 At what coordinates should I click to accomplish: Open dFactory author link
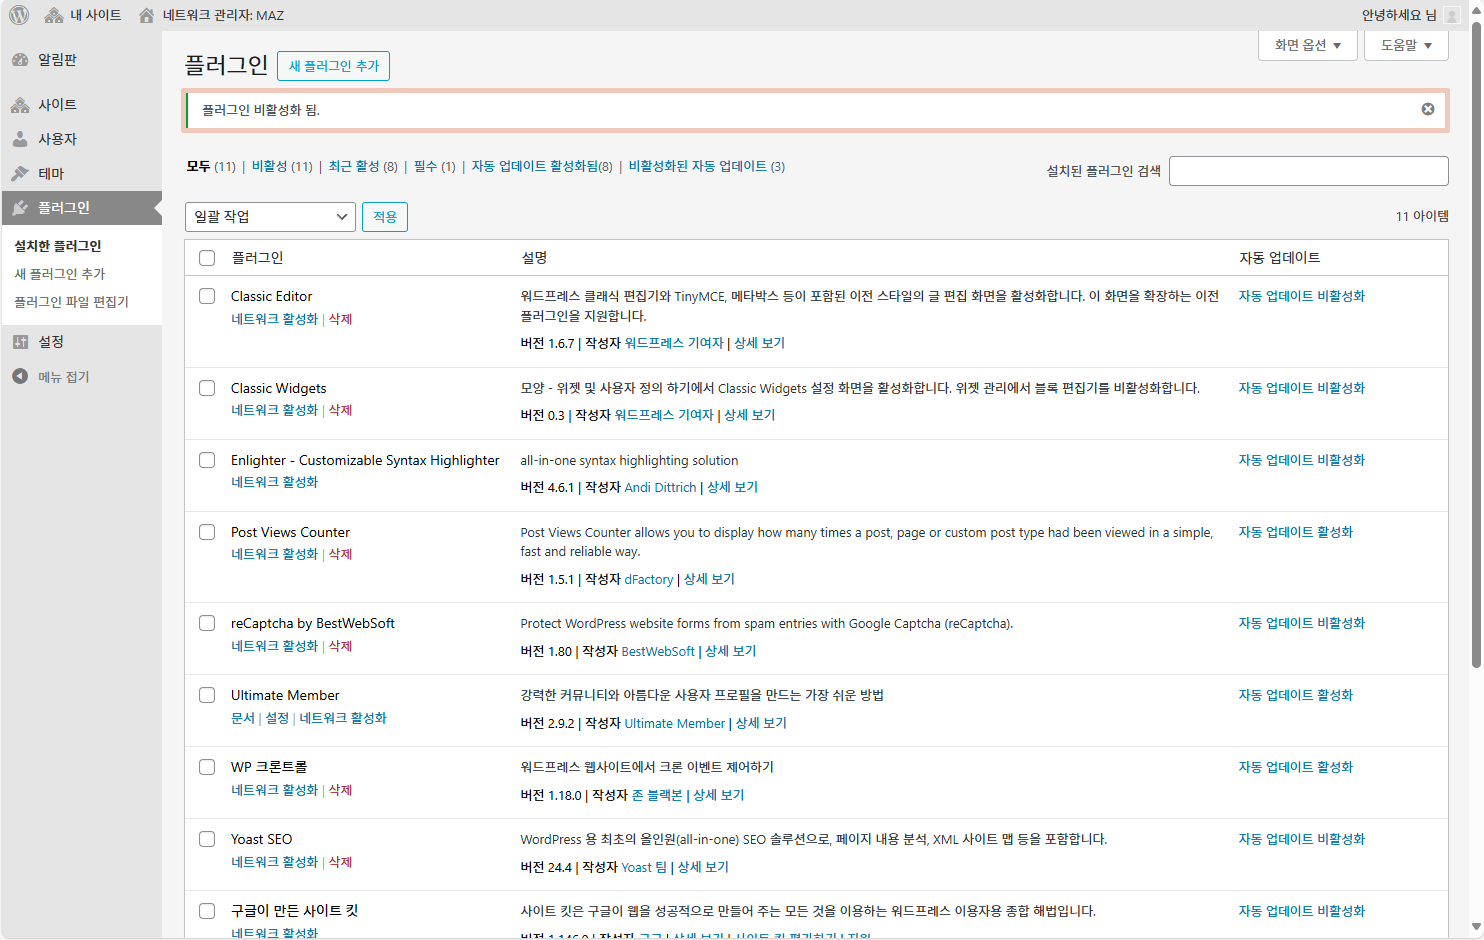(x=649, y=579)
